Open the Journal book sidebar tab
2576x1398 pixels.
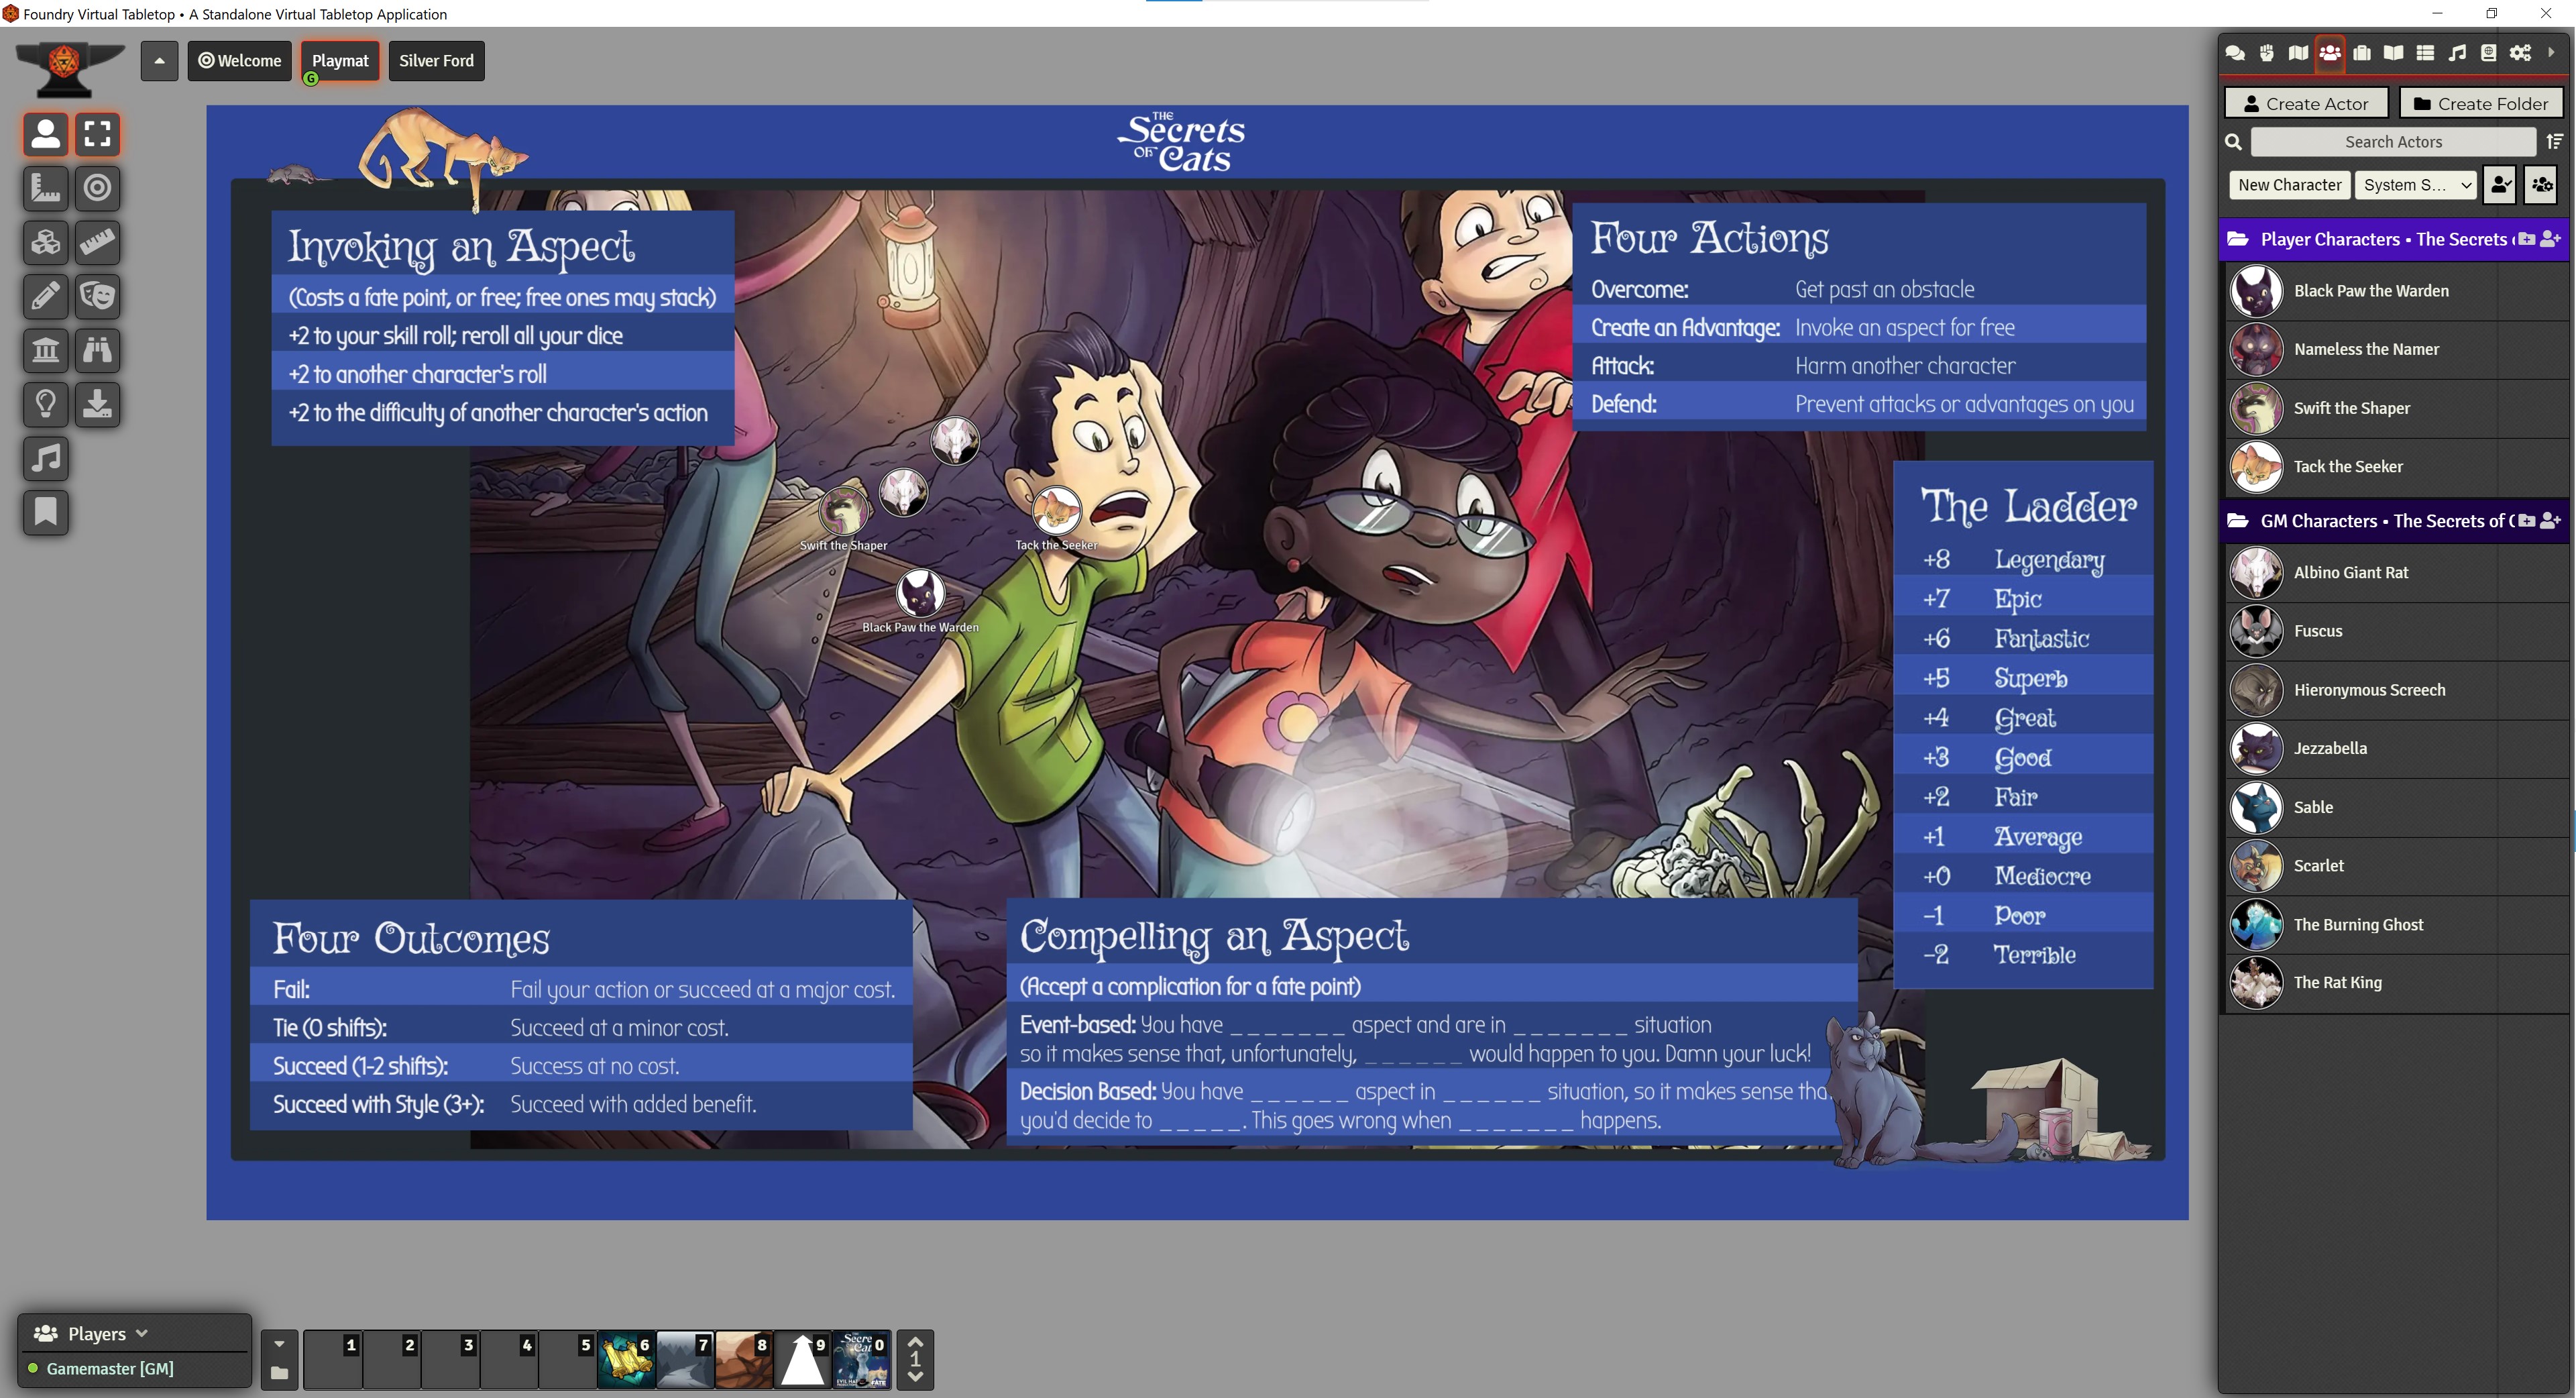pyautogui.click(x=2394, y=53)
